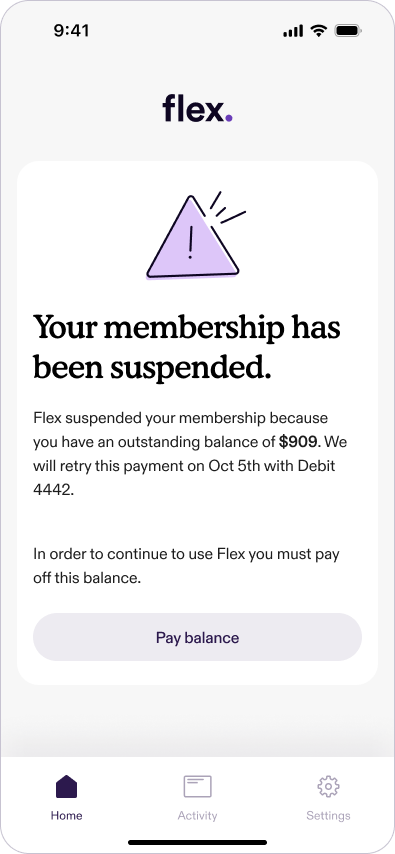The height and width of the screenshot is (854, 395).
Task: Tap the Debit 4442 payment text
Action: click(185, 477)
